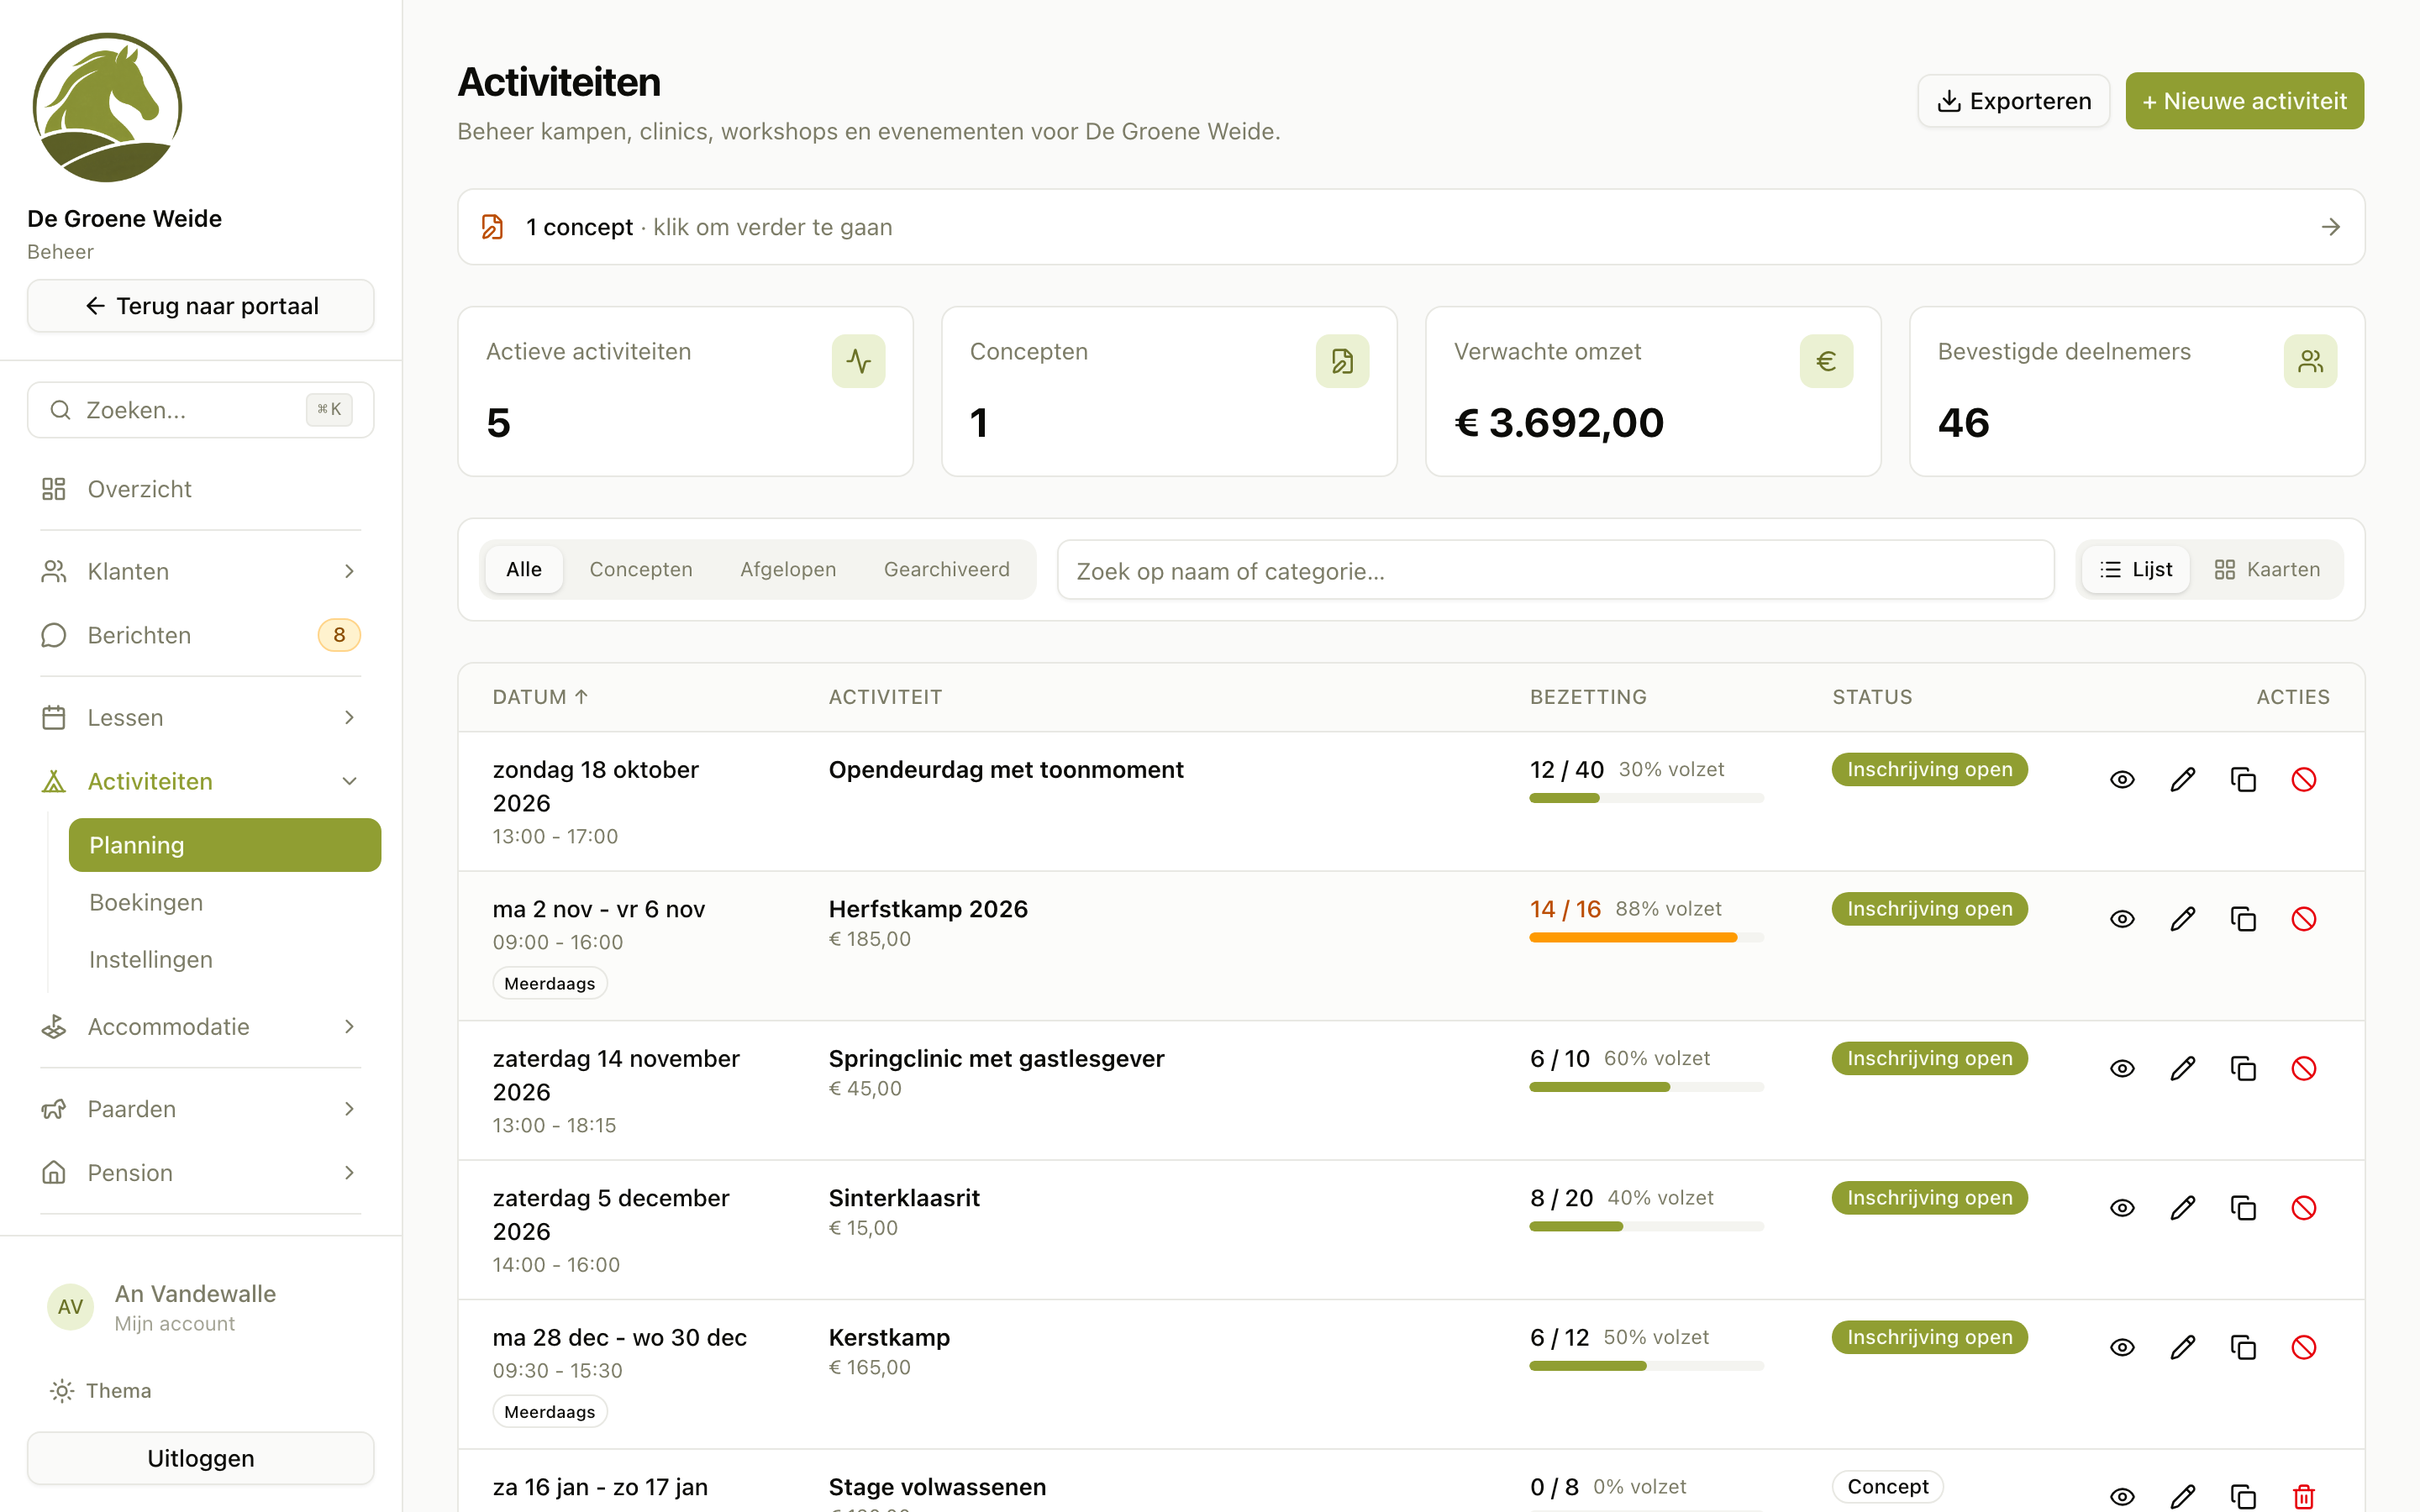Click the Opendeurdag occupancy progress bar
The height and width of the screenshot is (1512, 2420).
click(x=1646, y=798)
